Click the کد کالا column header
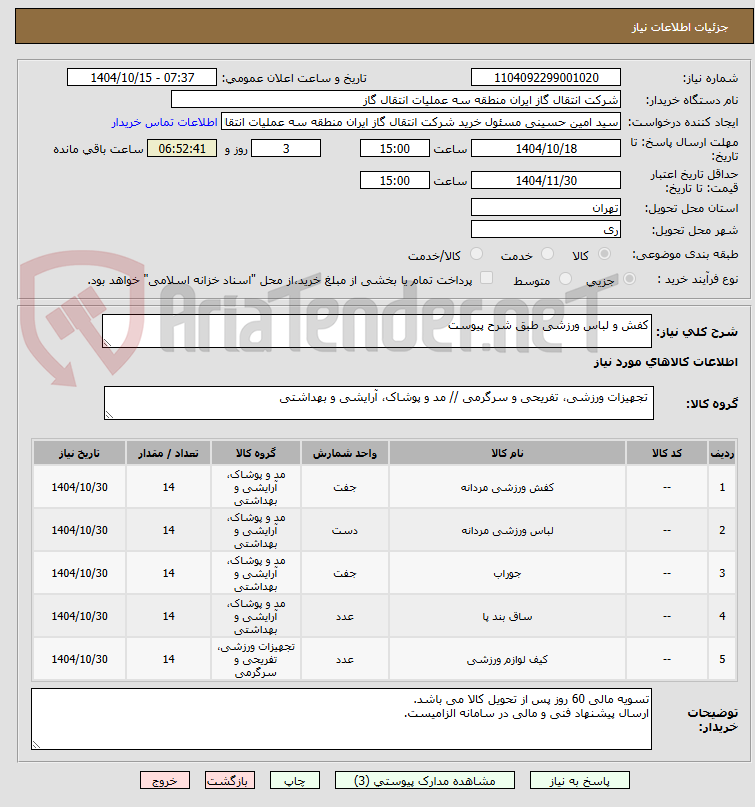 click(666, 453)
